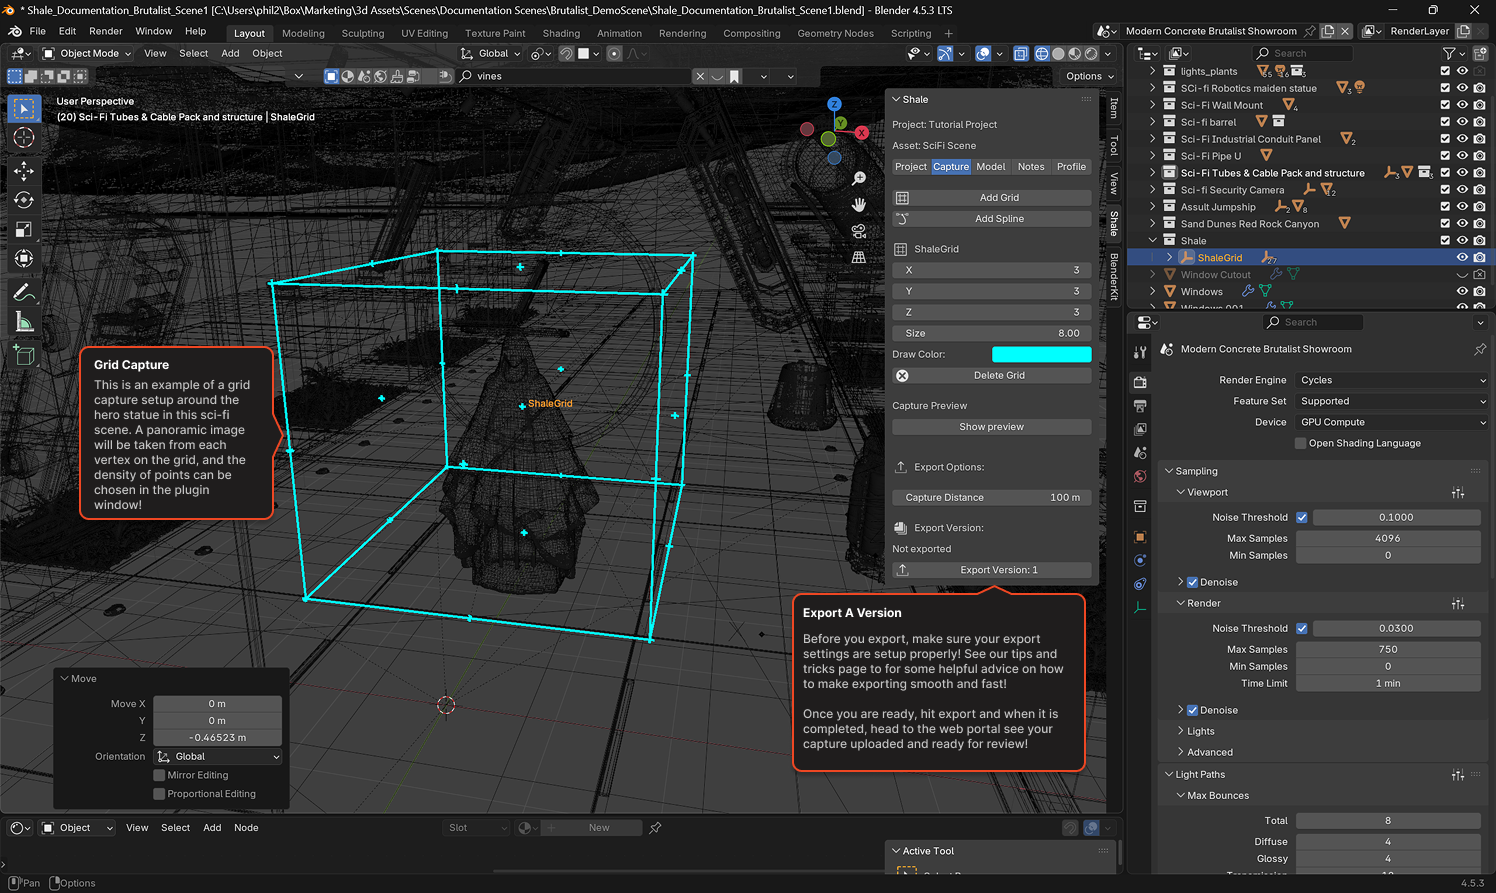Open Render Engine Cycles dropdown
This screenshot has width=1496, height=893.
pos(1391,380)
